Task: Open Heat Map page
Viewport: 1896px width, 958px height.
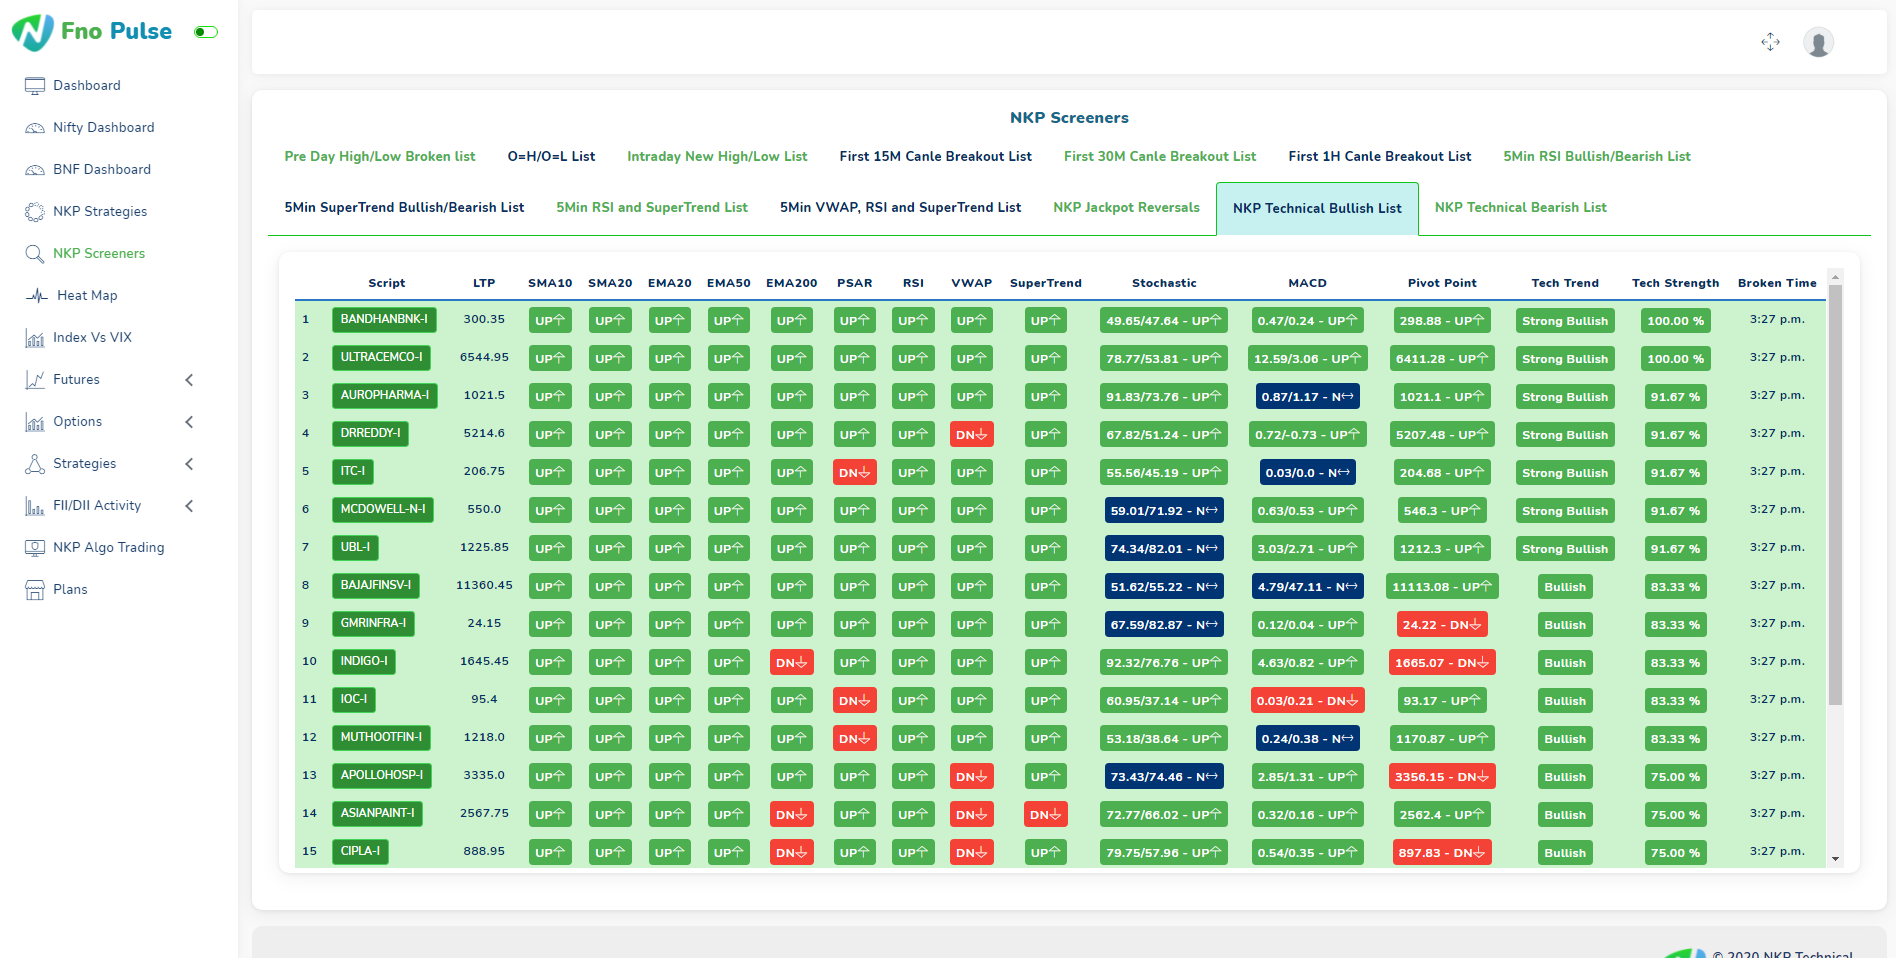Action: point(87,296)
